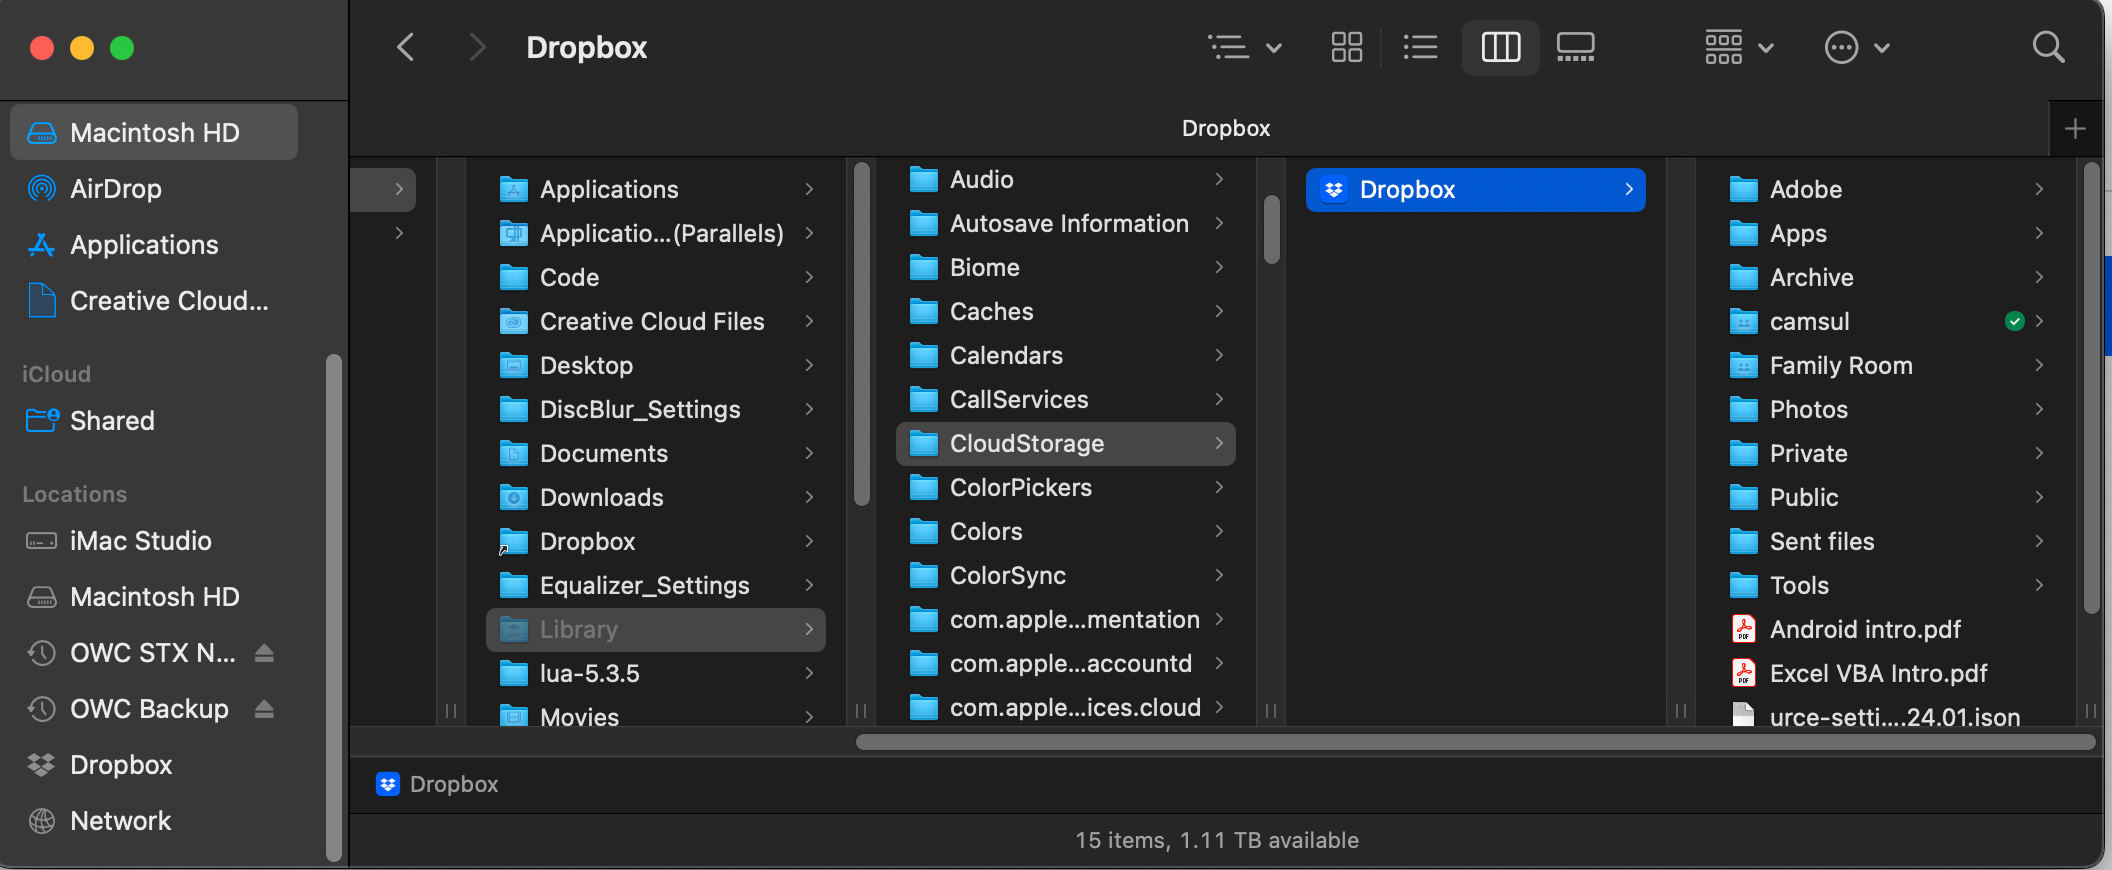The width and height of the screenshot is (2112, 870).
Task: Expand the Private folder chevron
Action: pos(2039,453)
